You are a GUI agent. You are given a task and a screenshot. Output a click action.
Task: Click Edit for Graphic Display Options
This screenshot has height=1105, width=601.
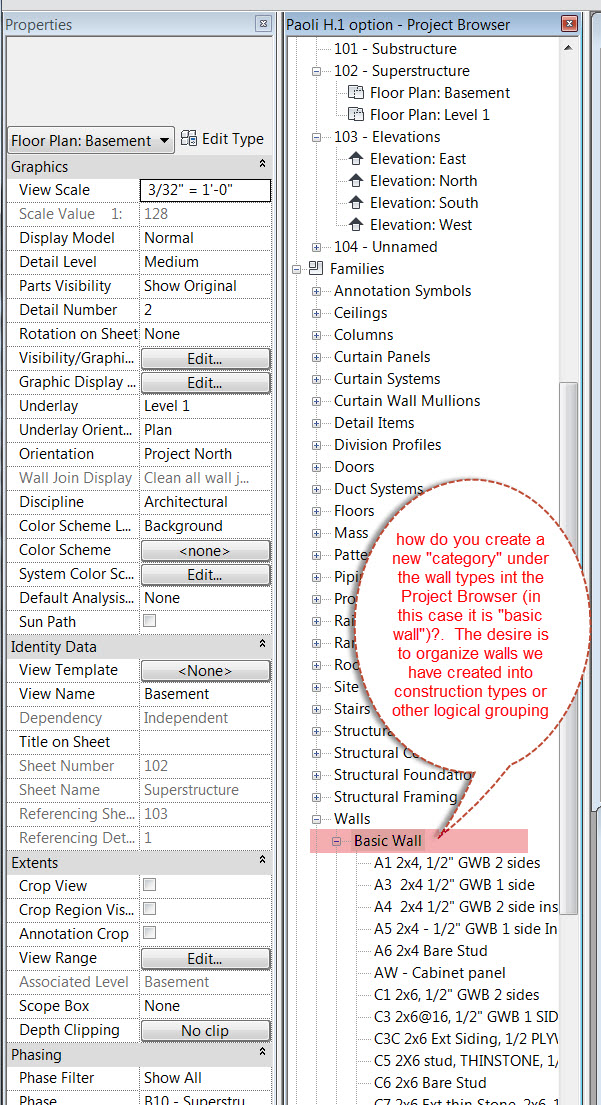coord(205,382)
